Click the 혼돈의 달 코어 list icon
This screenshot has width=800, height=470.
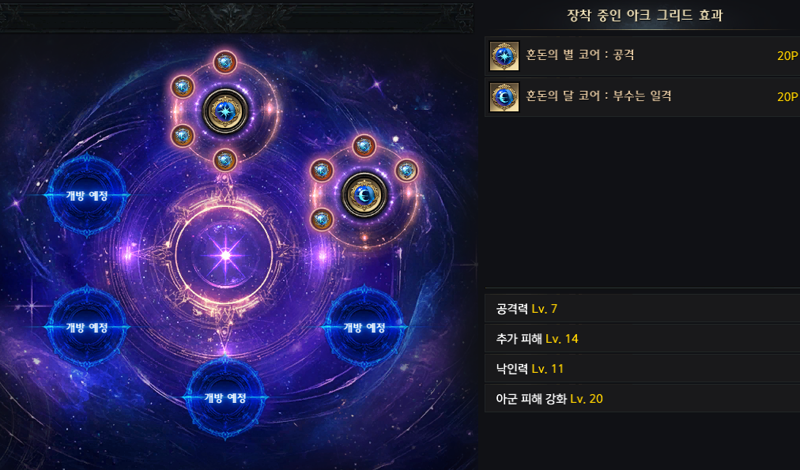[505, 97]
